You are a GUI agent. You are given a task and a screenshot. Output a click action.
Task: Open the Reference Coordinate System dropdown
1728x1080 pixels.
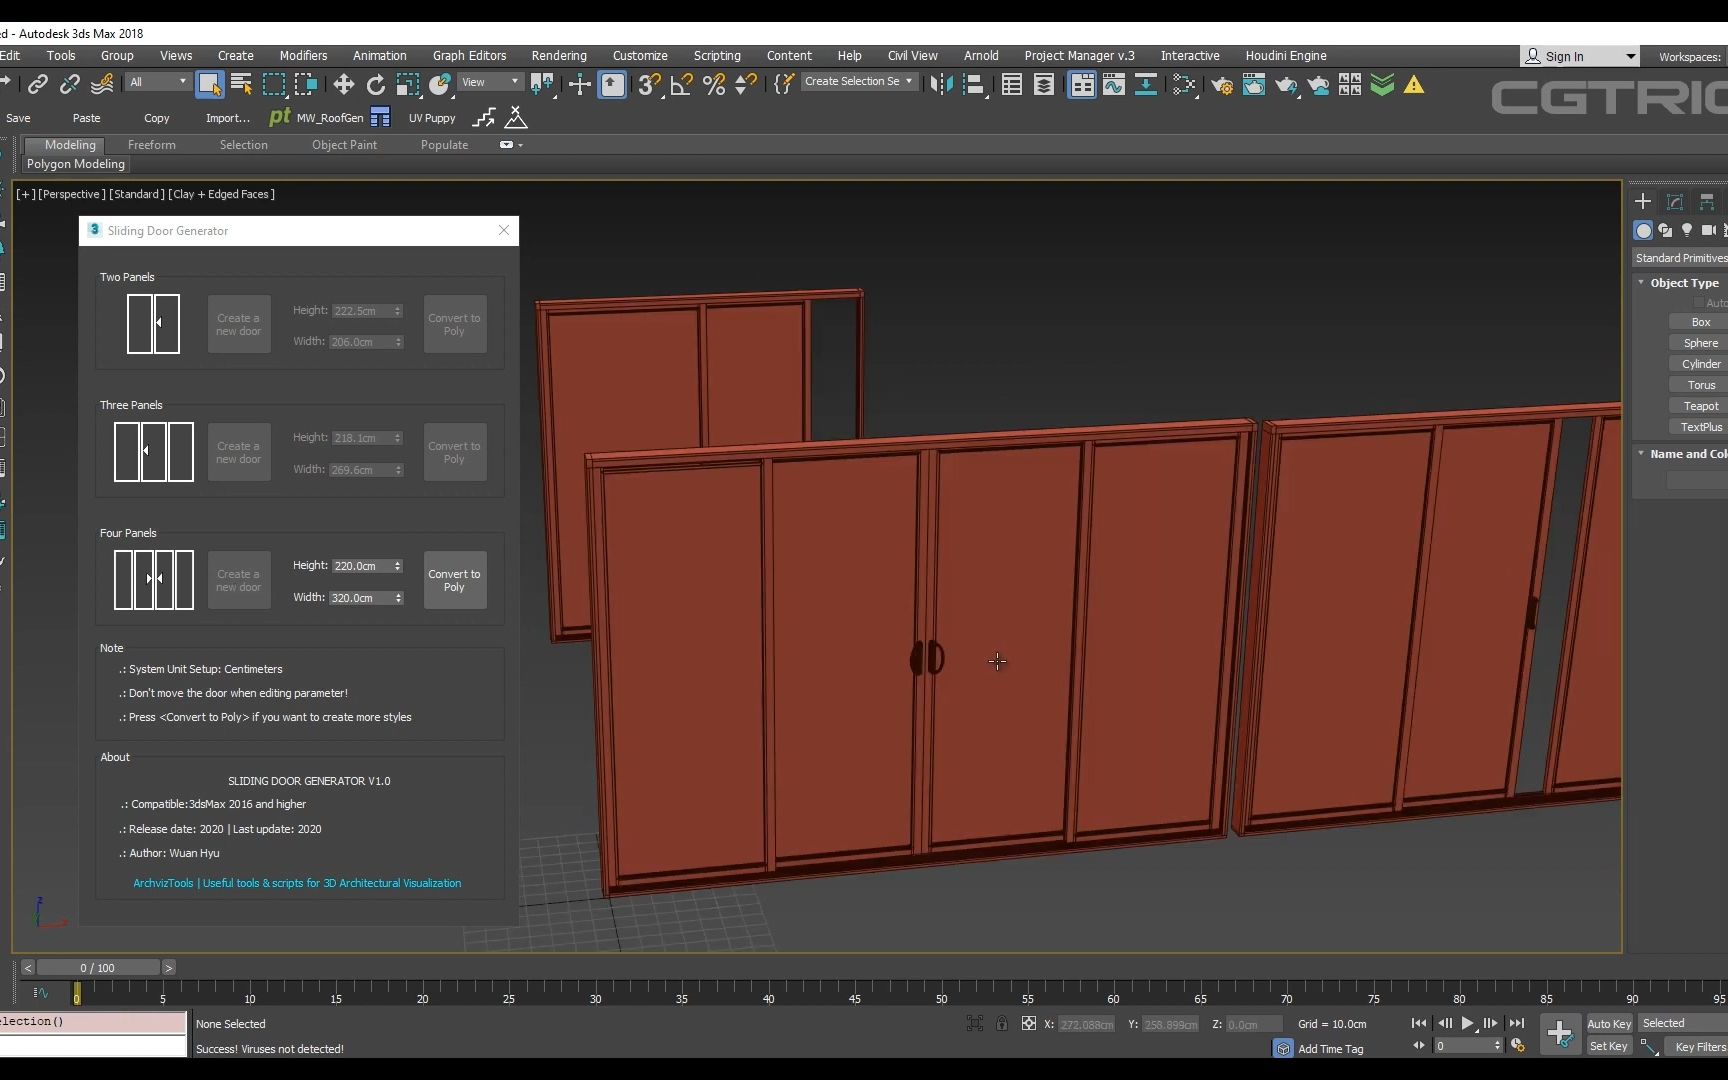pyautogui.click(x=489, y=82)
